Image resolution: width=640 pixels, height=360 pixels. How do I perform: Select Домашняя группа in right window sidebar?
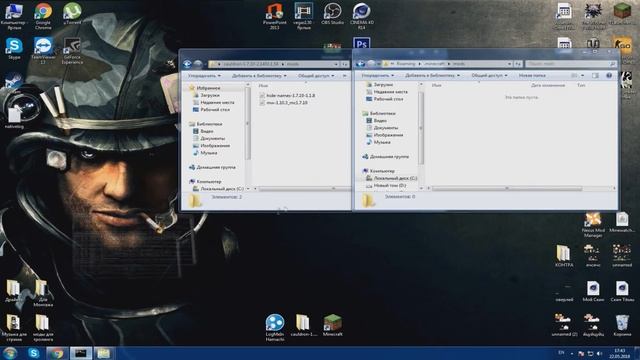tap(389, 156)
